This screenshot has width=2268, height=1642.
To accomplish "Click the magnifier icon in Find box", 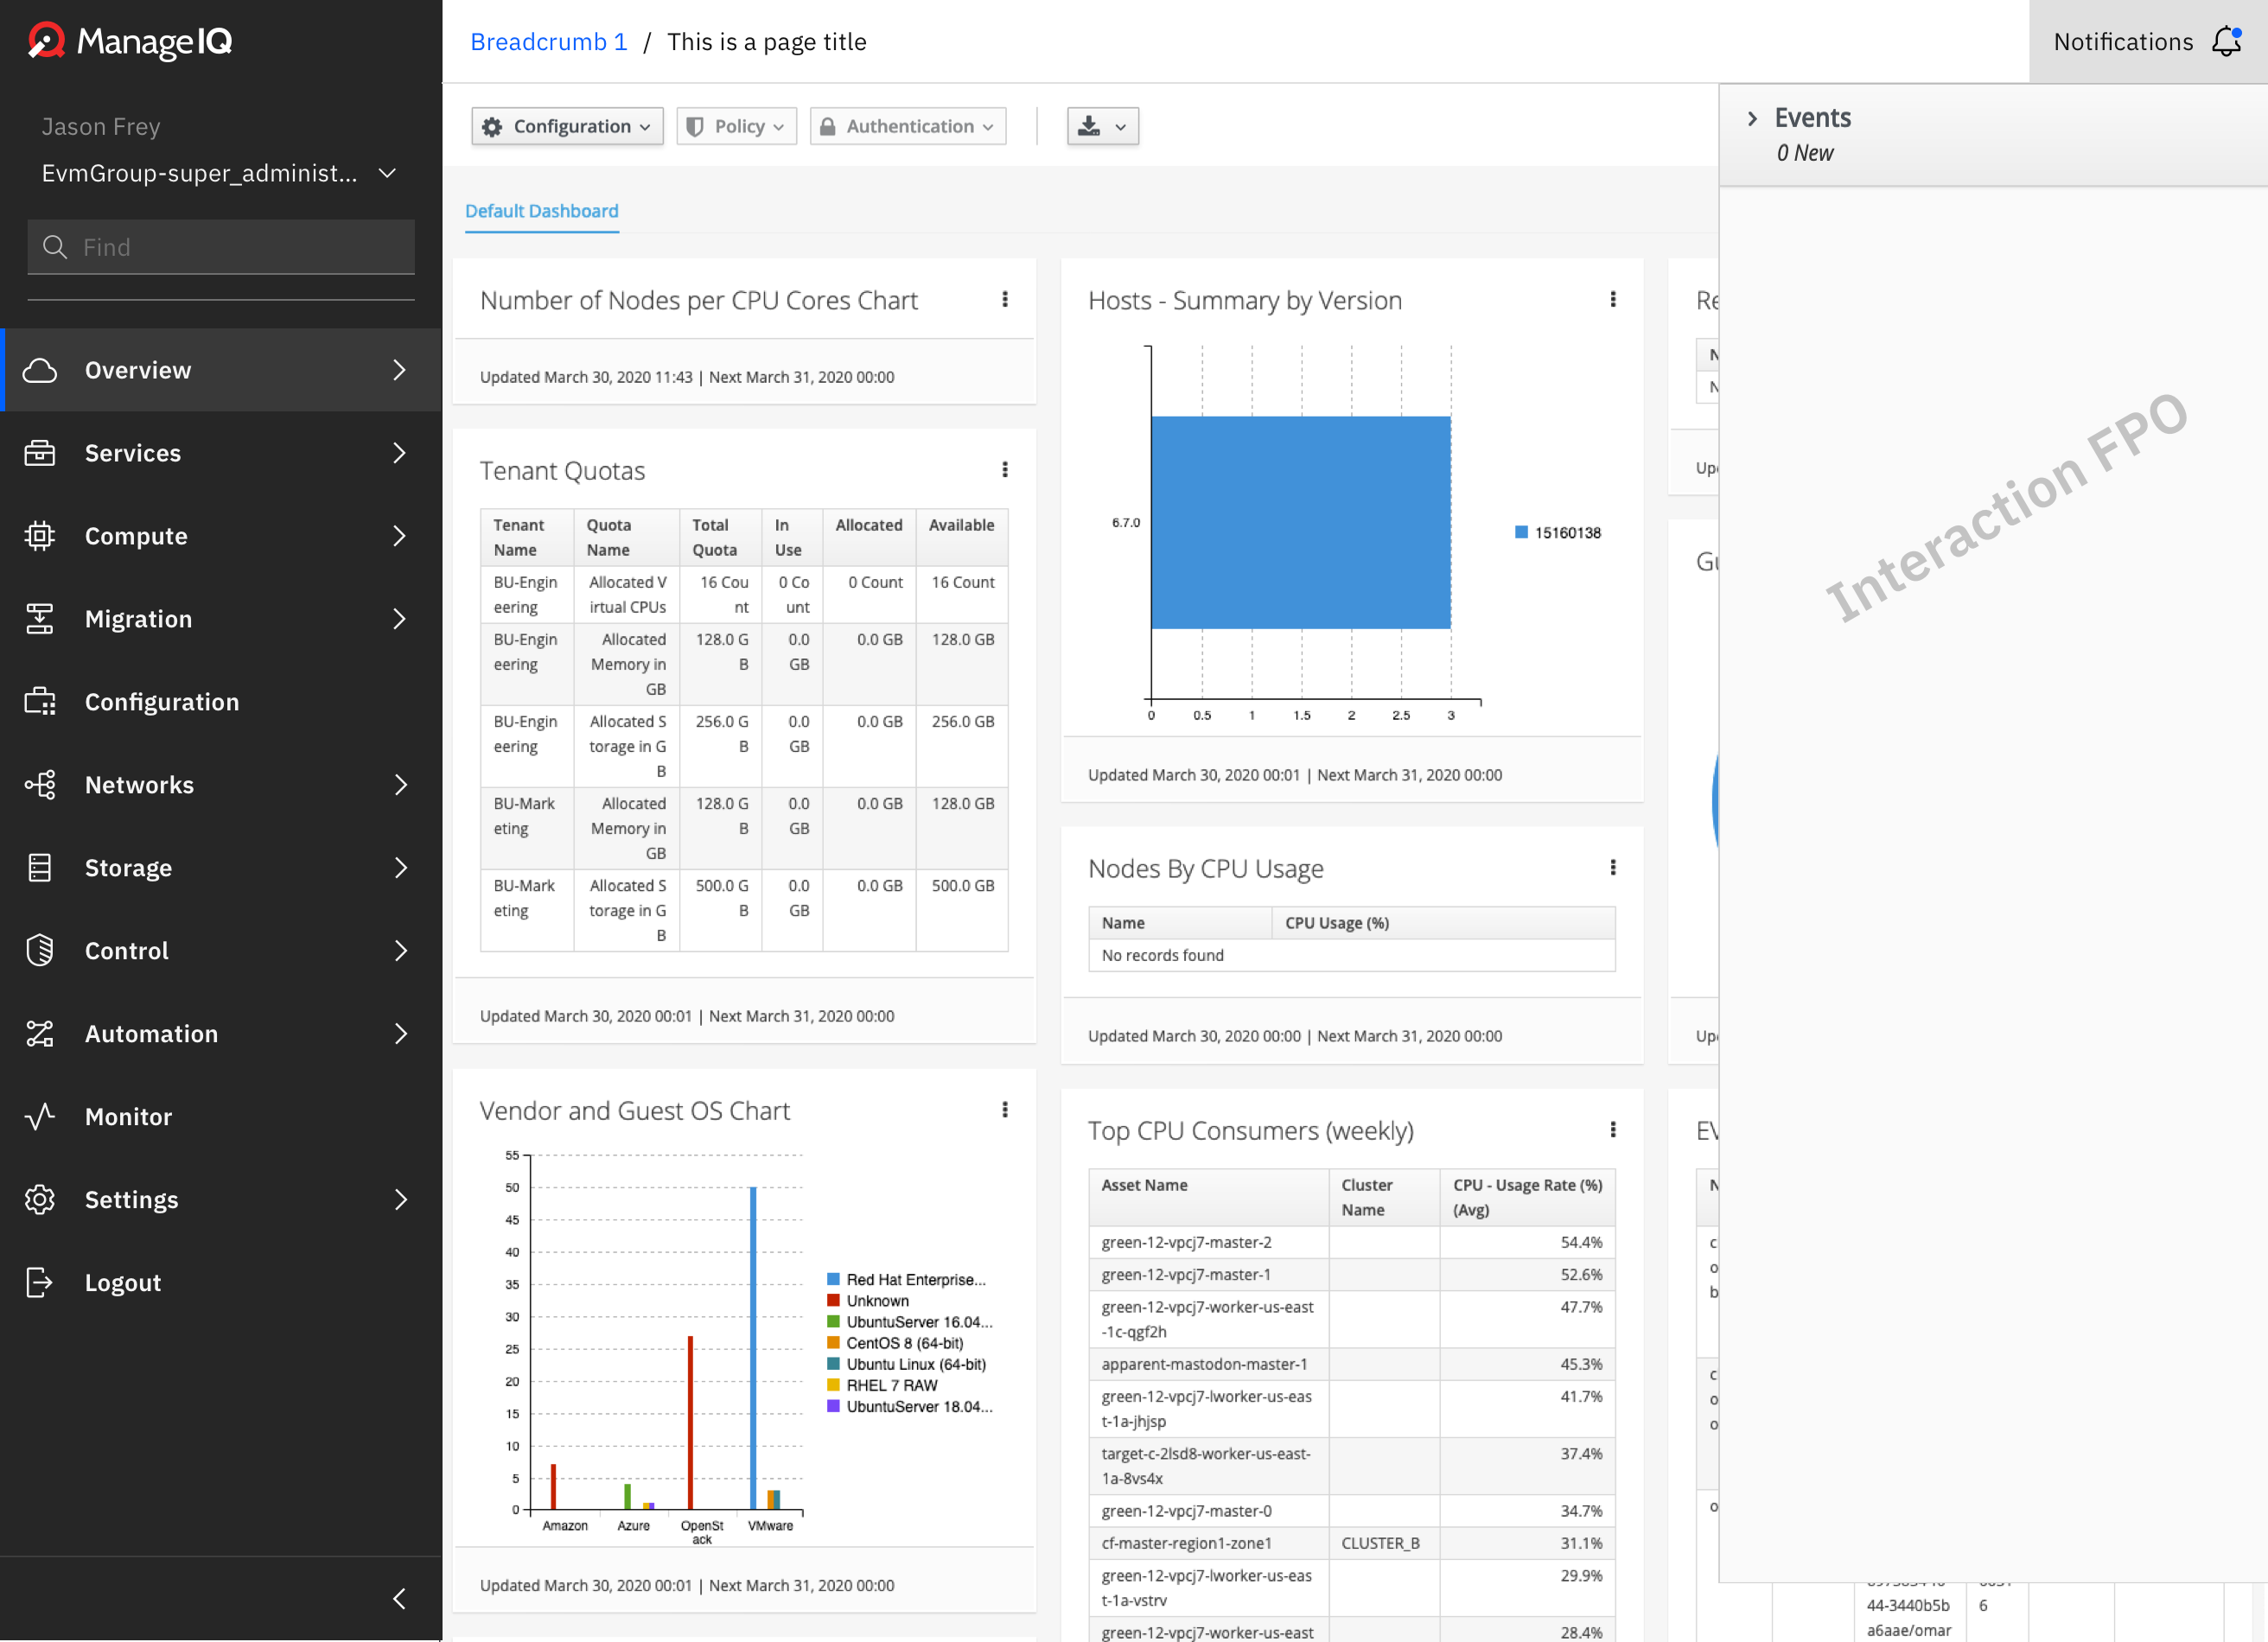I will [55, 247].
